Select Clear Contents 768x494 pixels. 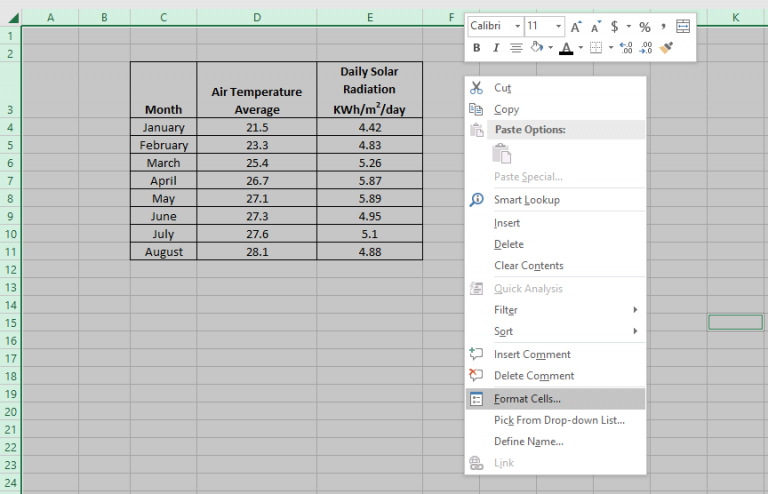pyautogui.click(x=555, y=265)
